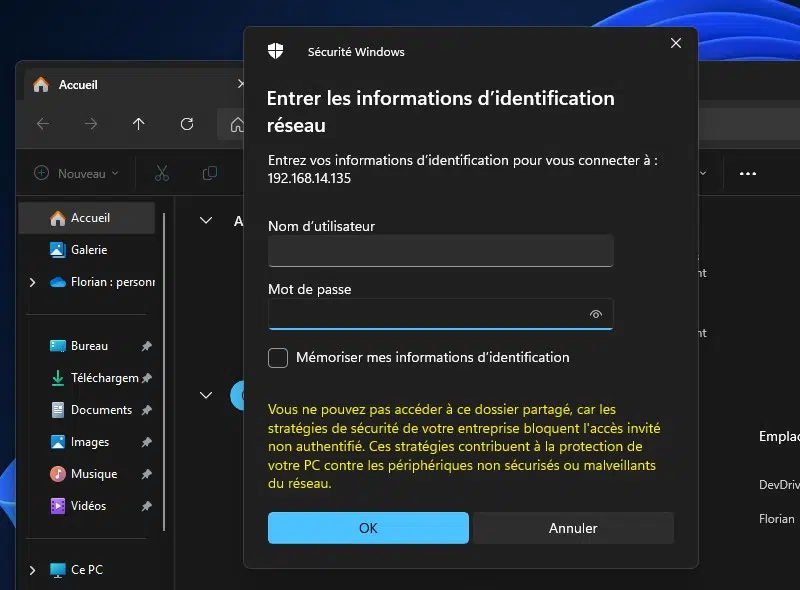Select the Accueil tab

[x=78, y=85]
